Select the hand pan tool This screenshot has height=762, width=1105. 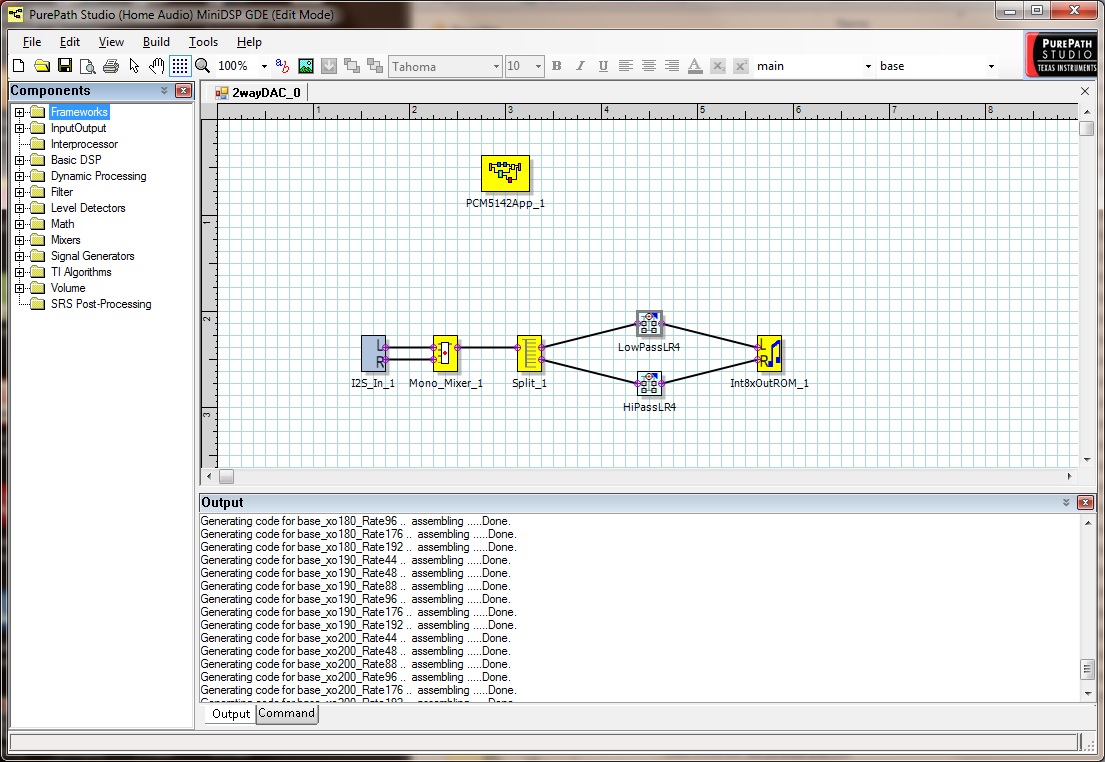coord(156,66)
